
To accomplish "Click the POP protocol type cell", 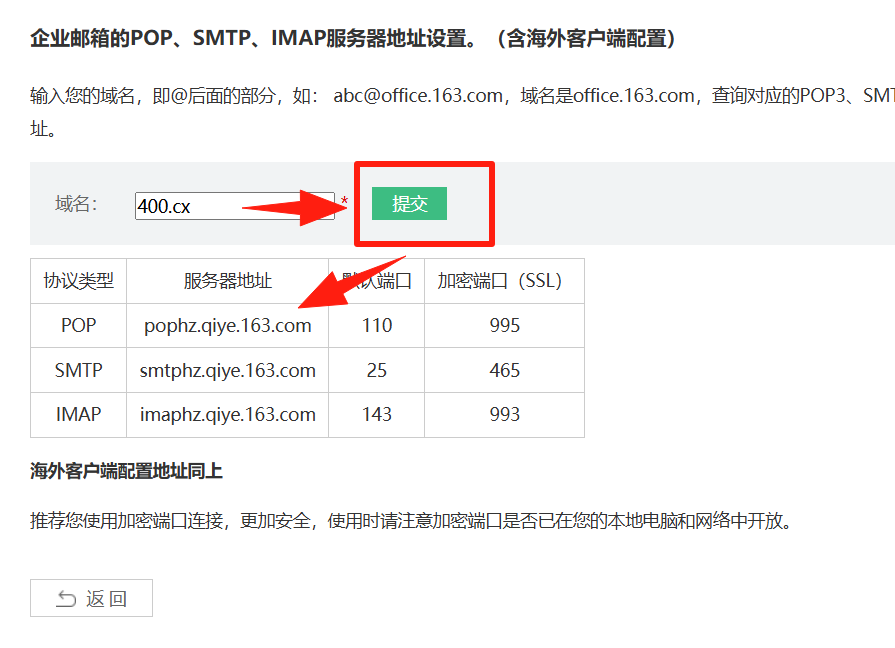I will pyautogui.click(x=78, y=325).
